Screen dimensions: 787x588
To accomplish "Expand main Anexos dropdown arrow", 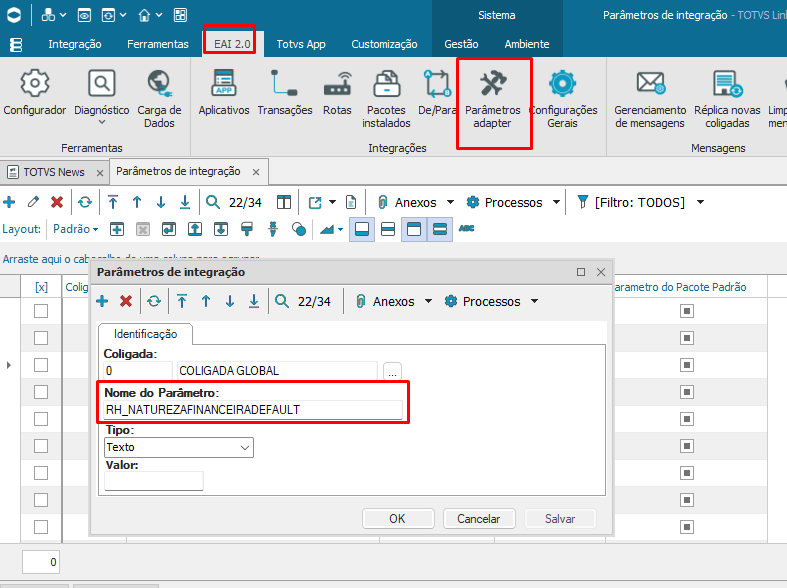I will tap(450, 202).
